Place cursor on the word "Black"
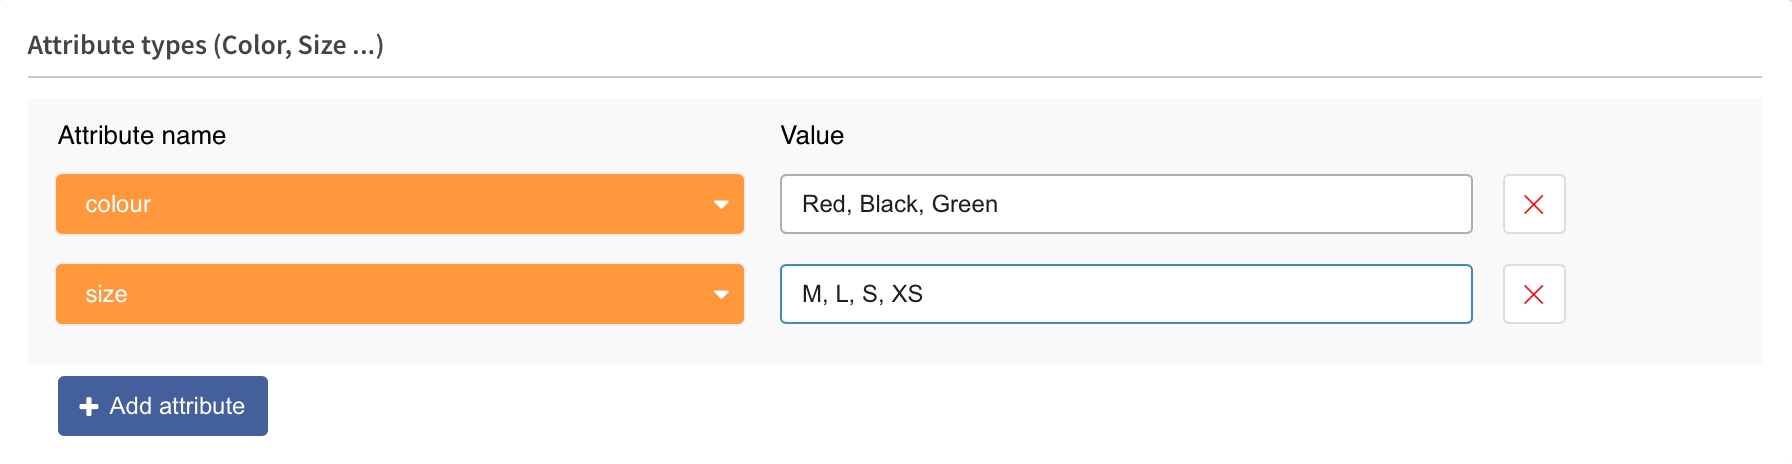This screenshot has width=1792, height=464. [x=889, y=204]
